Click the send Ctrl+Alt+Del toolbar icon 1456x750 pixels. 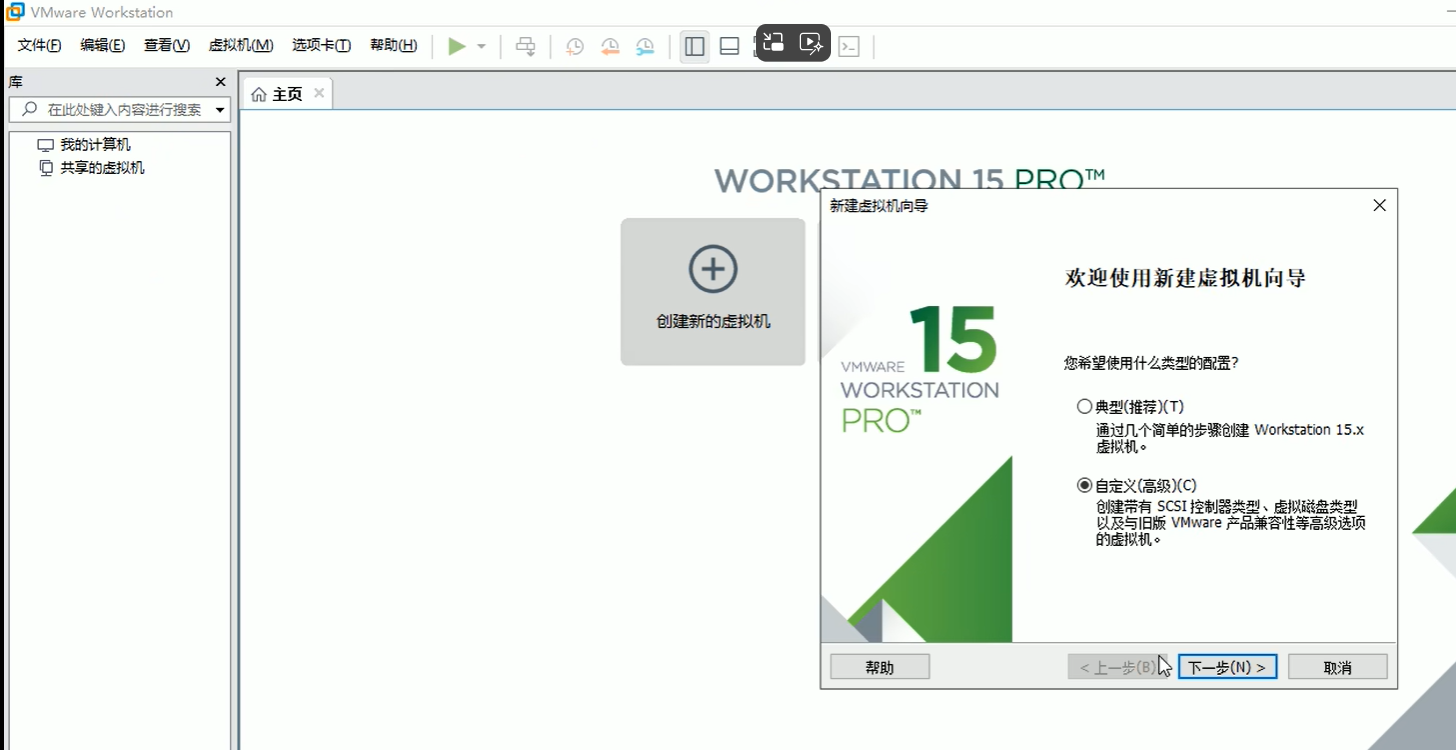(x=525, y=46)
